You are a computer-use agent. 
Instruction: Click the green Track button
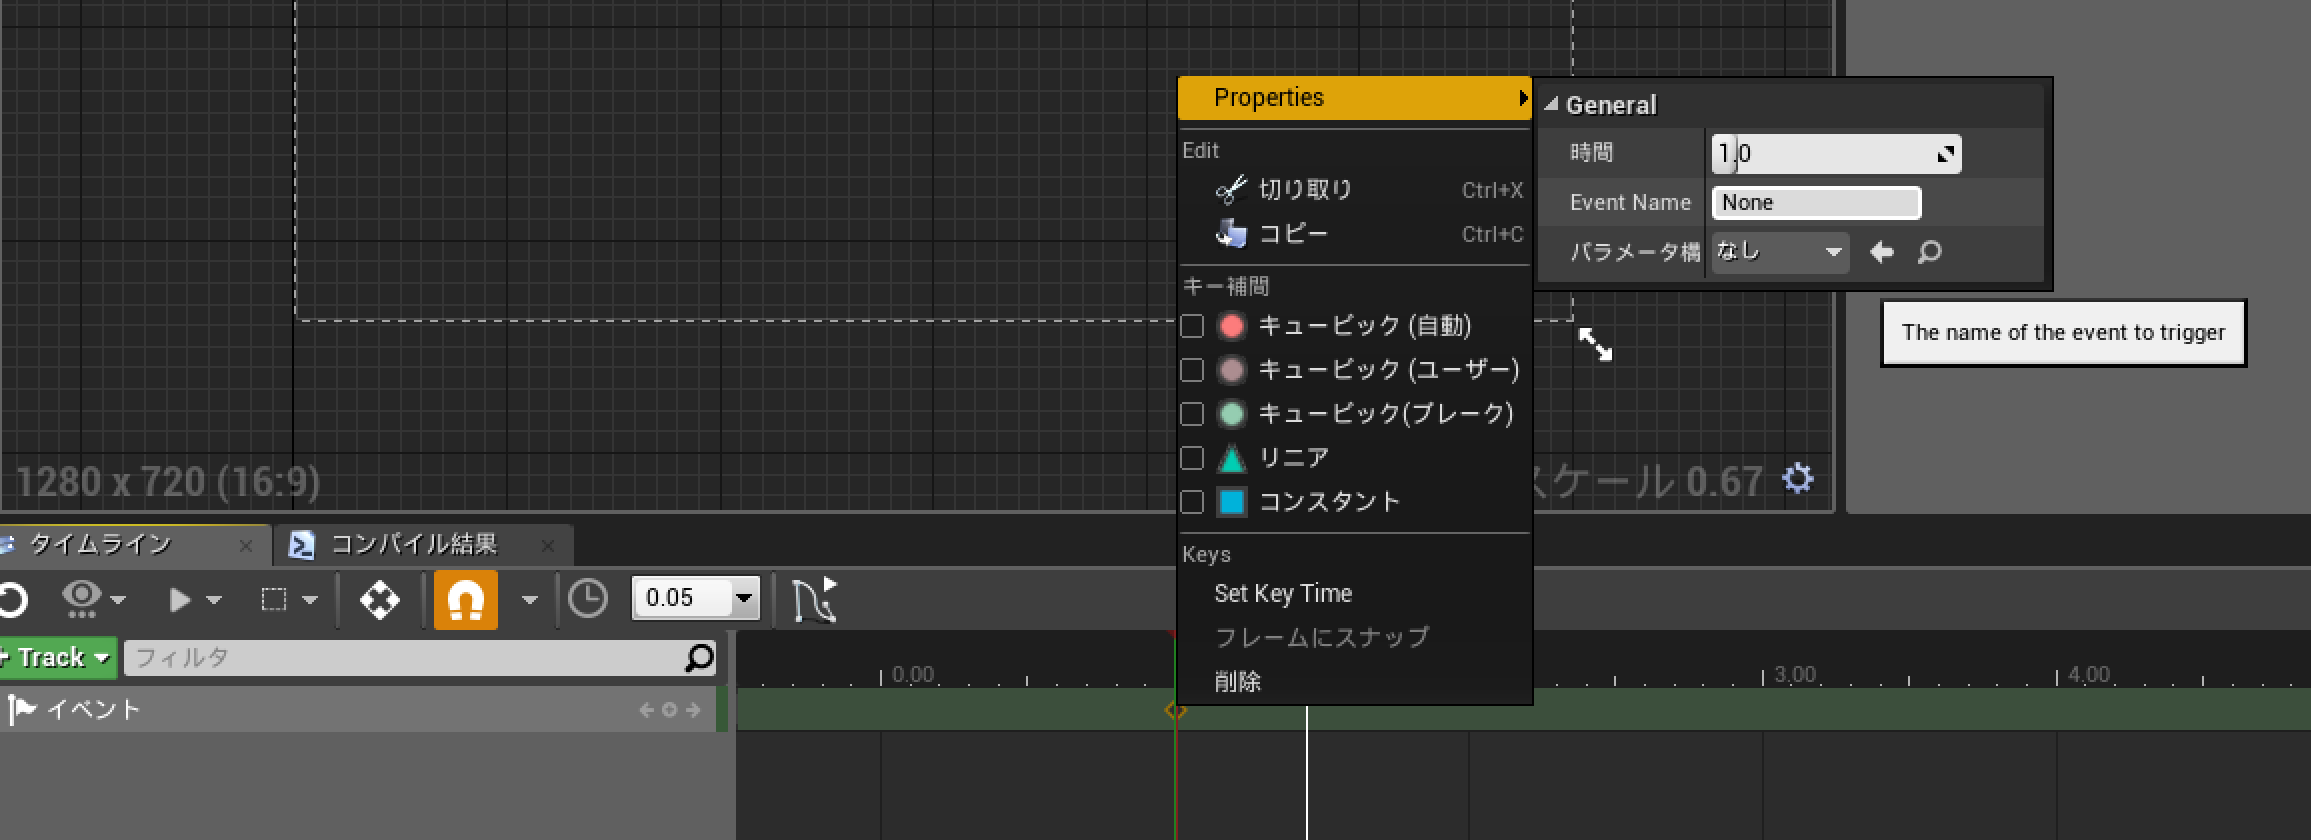click(58, 658)
